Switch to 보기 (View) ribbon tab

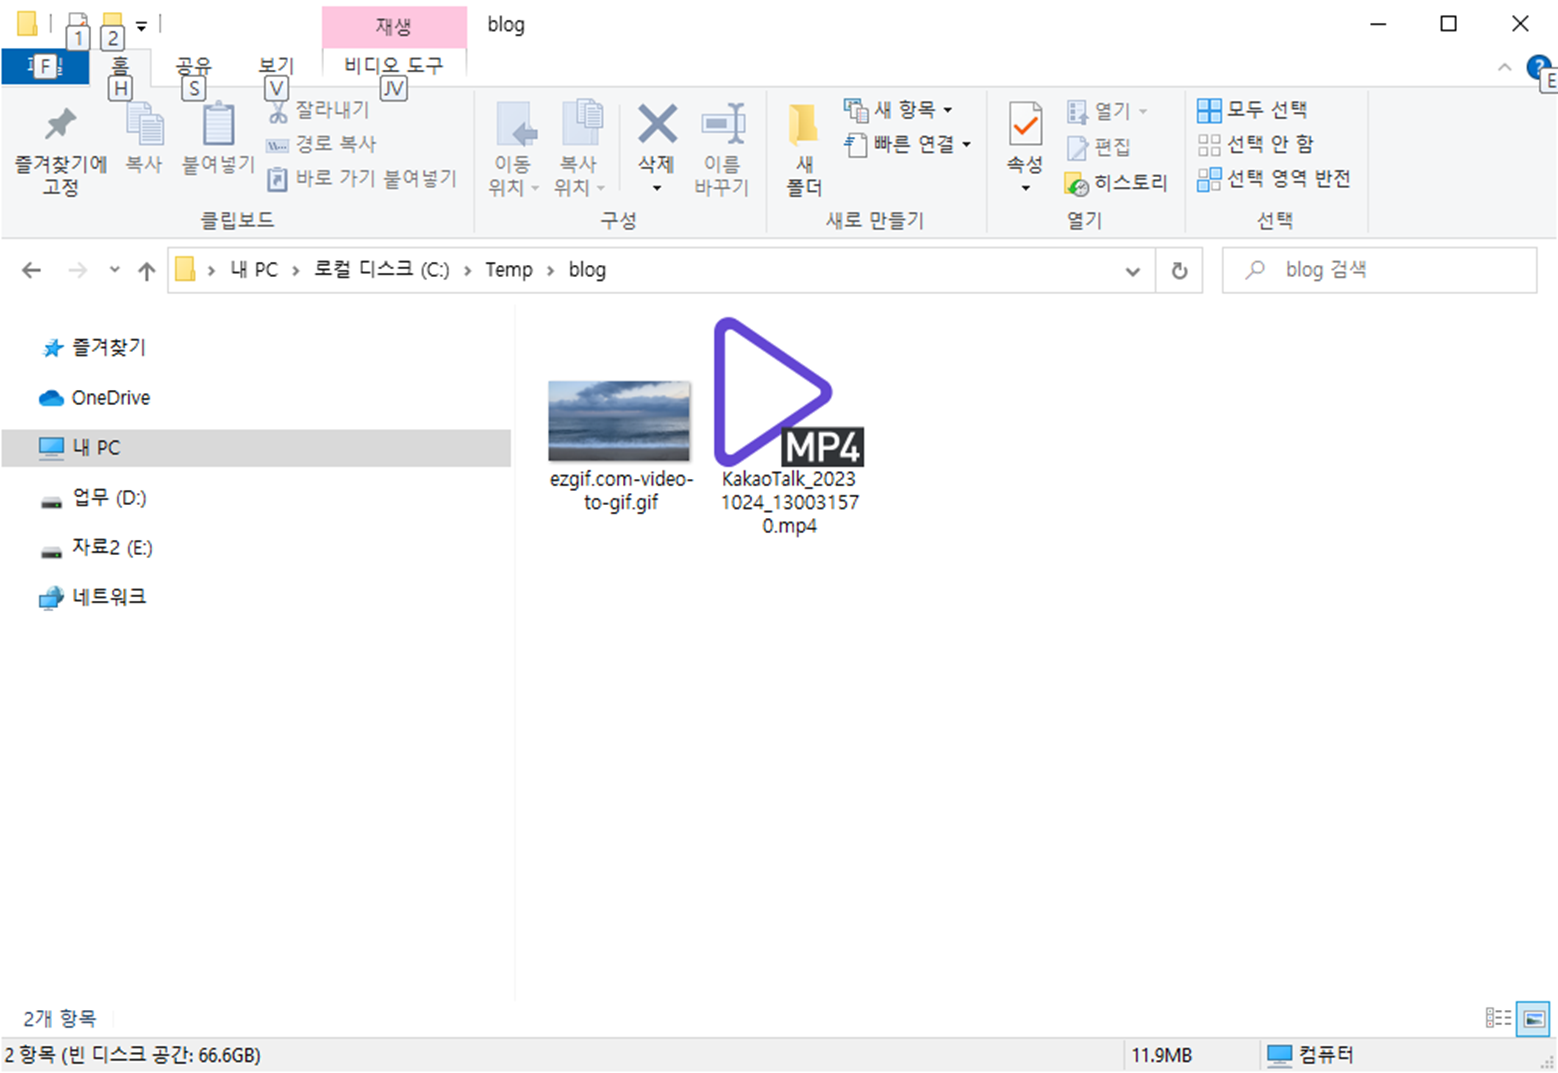(276, 67)
